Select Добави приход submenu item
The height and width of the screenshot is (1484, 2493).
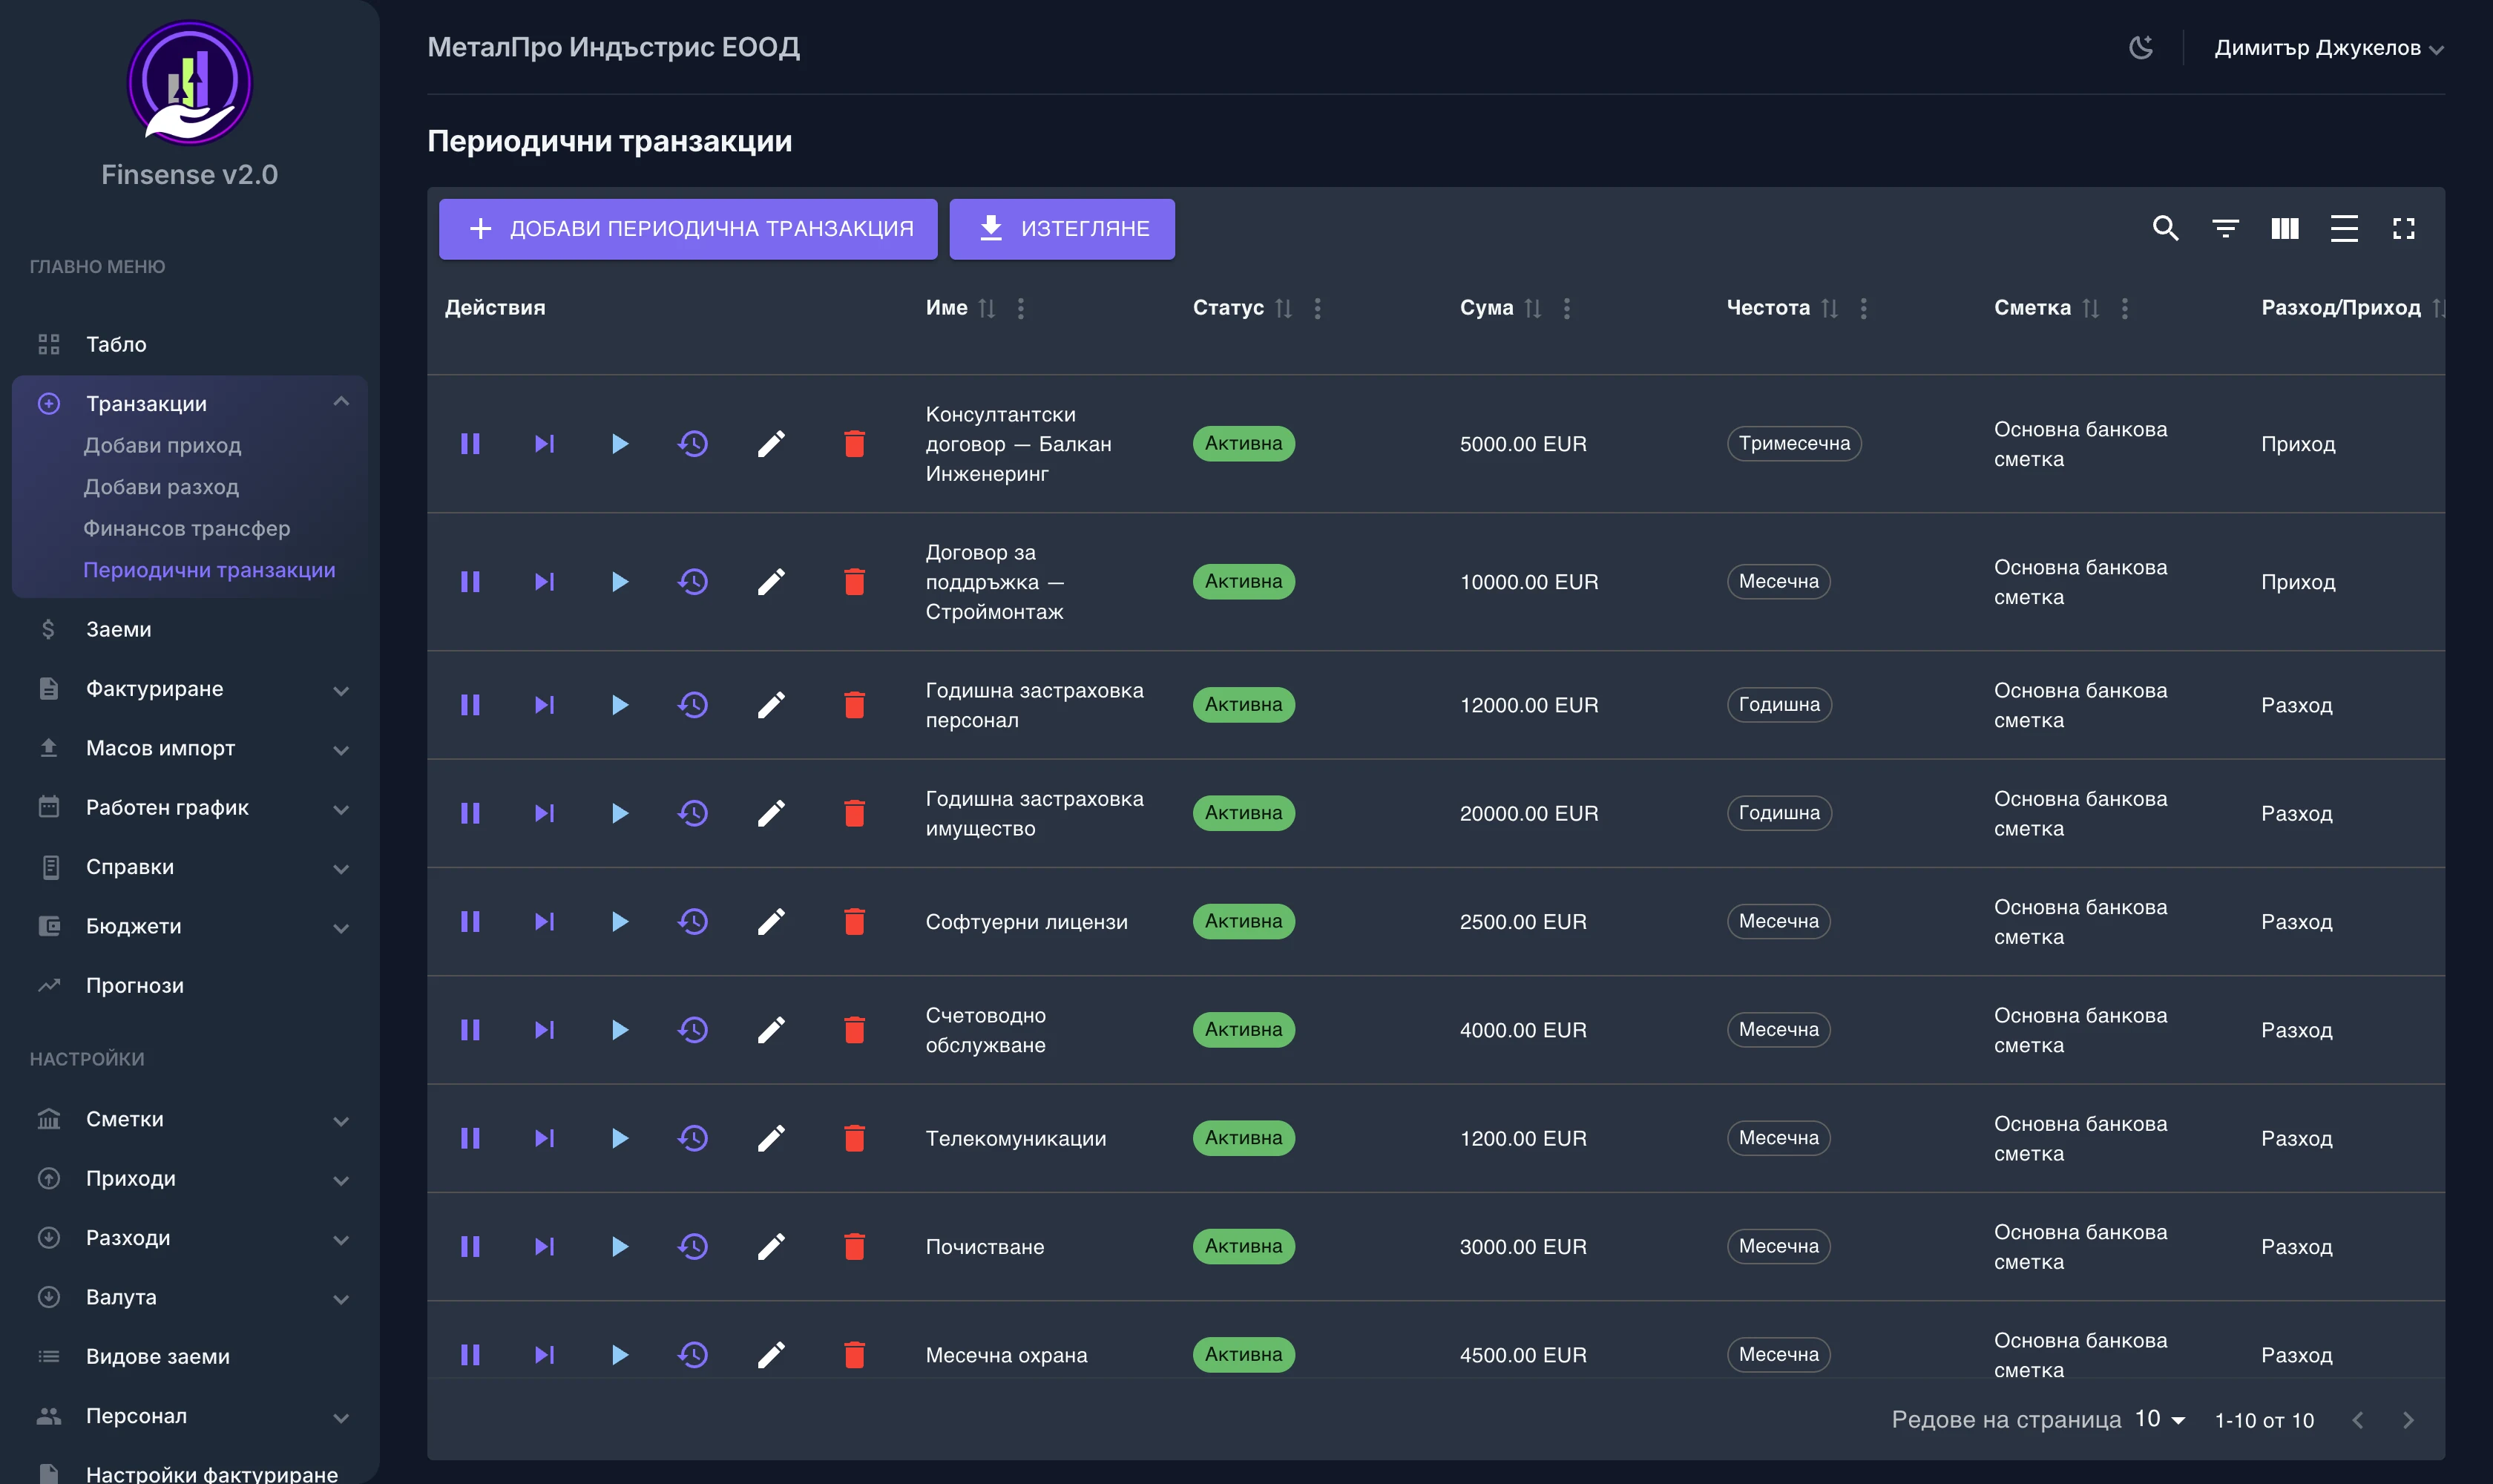click(x=162, y=445)
